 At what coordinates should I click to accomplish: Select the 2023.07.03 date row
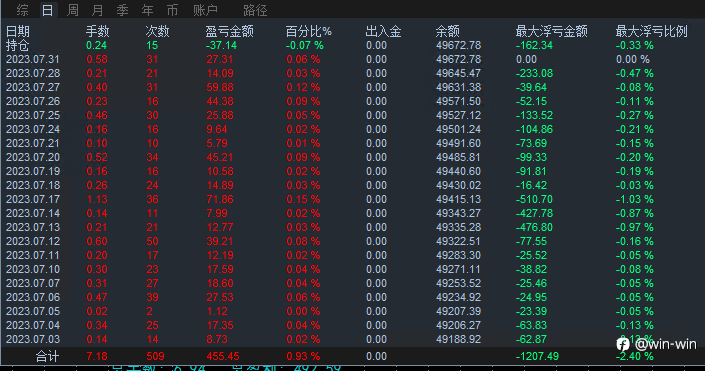32,339
